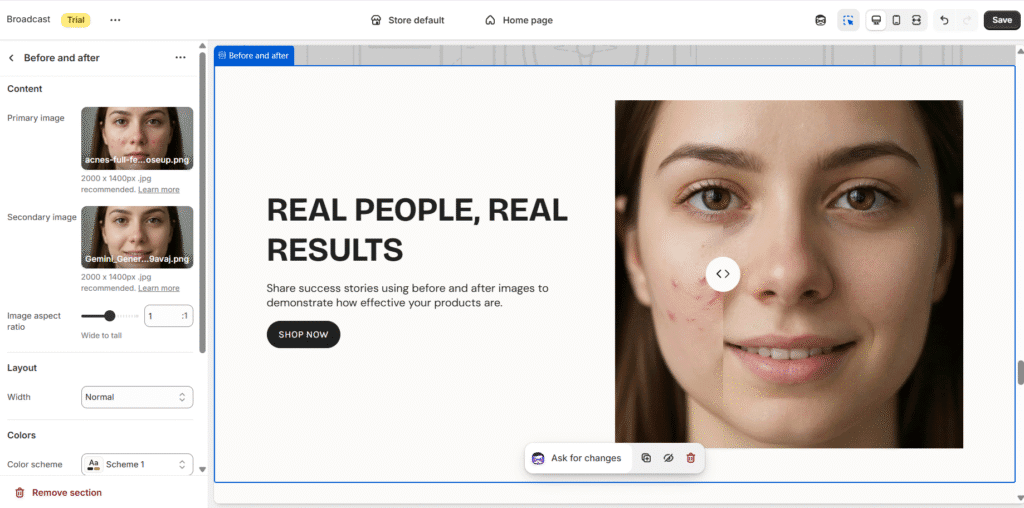Open the Width dropdown set to Normal
The width and height of the screenshot is (1024, 508).
click(x=137, y=397)
